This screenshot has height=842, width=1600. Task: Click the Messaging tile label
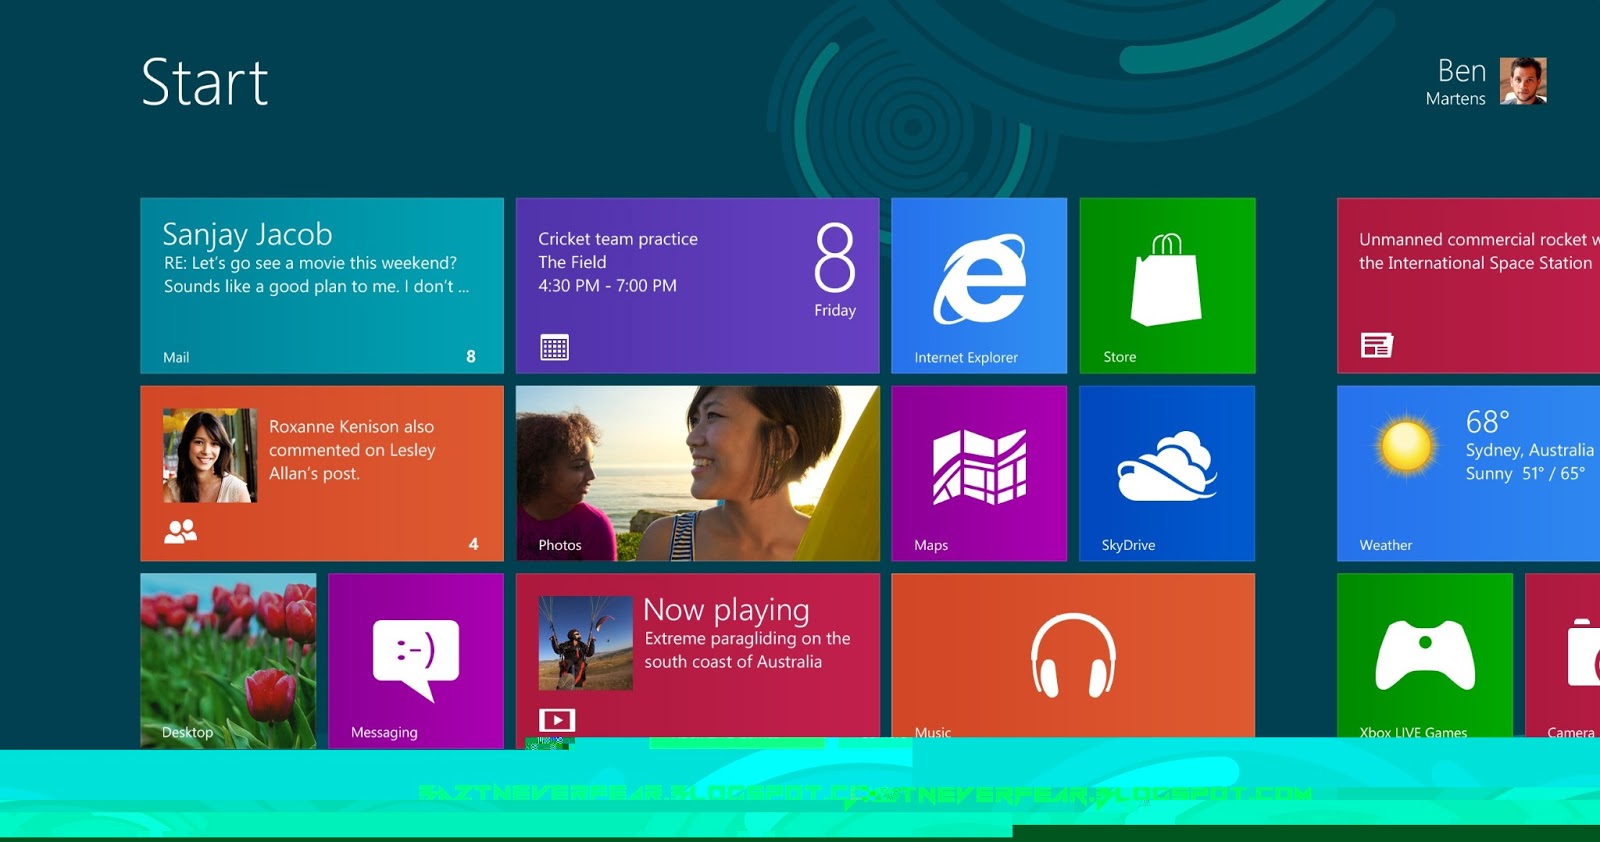pyautogui.click(x=384, y=733)
